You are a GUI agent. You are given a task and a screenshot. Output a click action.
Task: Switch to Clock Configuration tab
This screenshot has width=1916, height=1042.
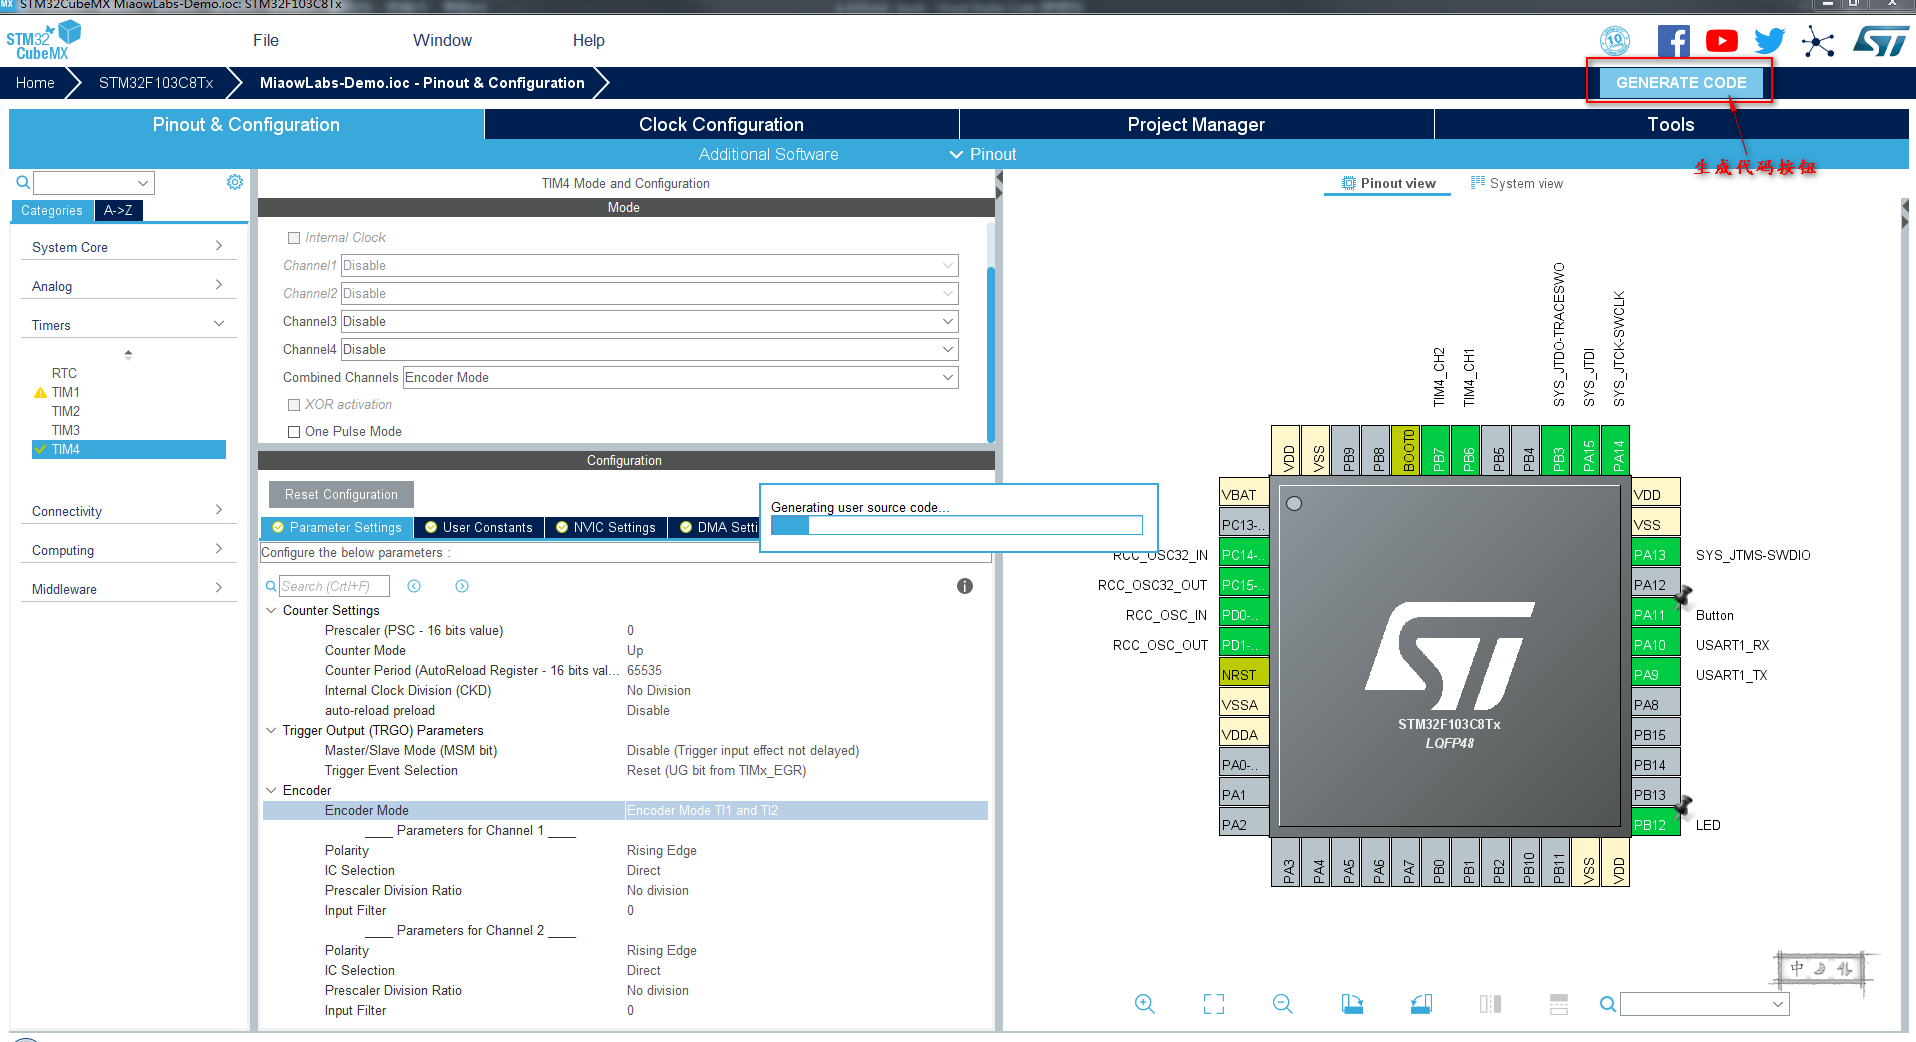click(721, 124)
